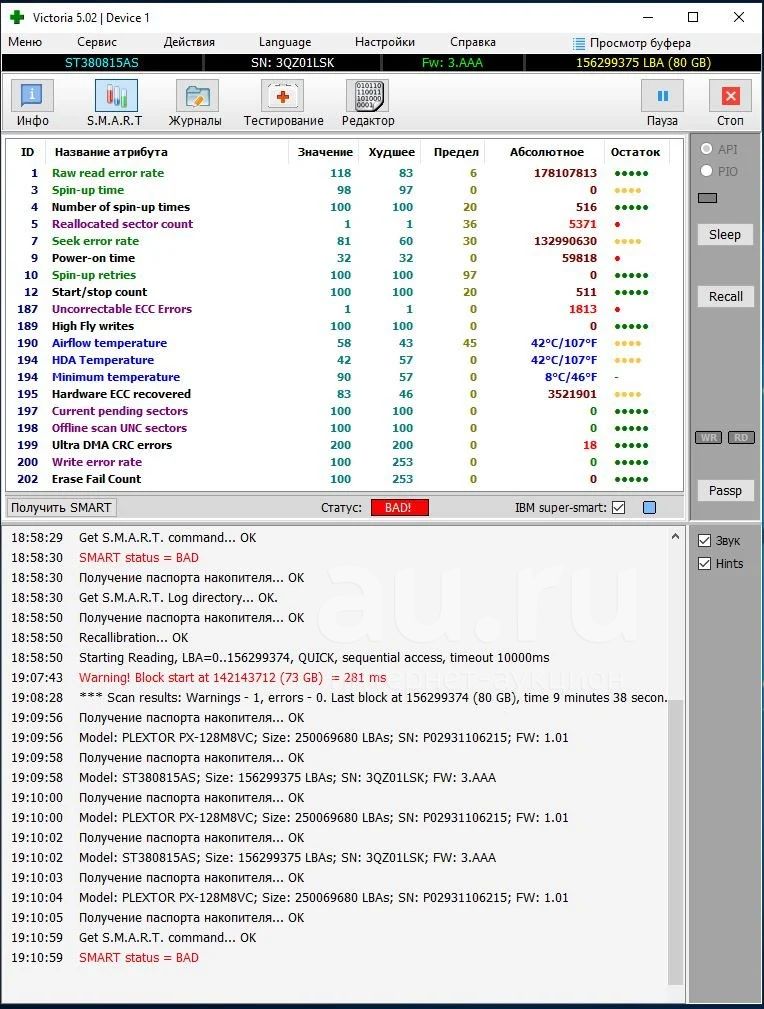The height and width of the screenshot is (1009, 764).
Task: Select the Erase Fail Count attribute
Action: pyautogui.click(x=97, y=479)
